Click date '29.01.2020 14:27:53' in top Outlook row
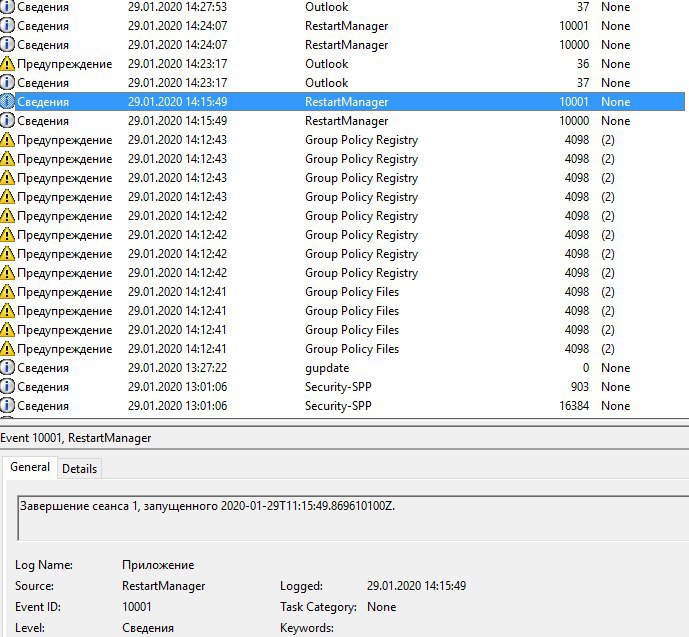The height and width of the screenshot is (637, 689). click(178, 7)
